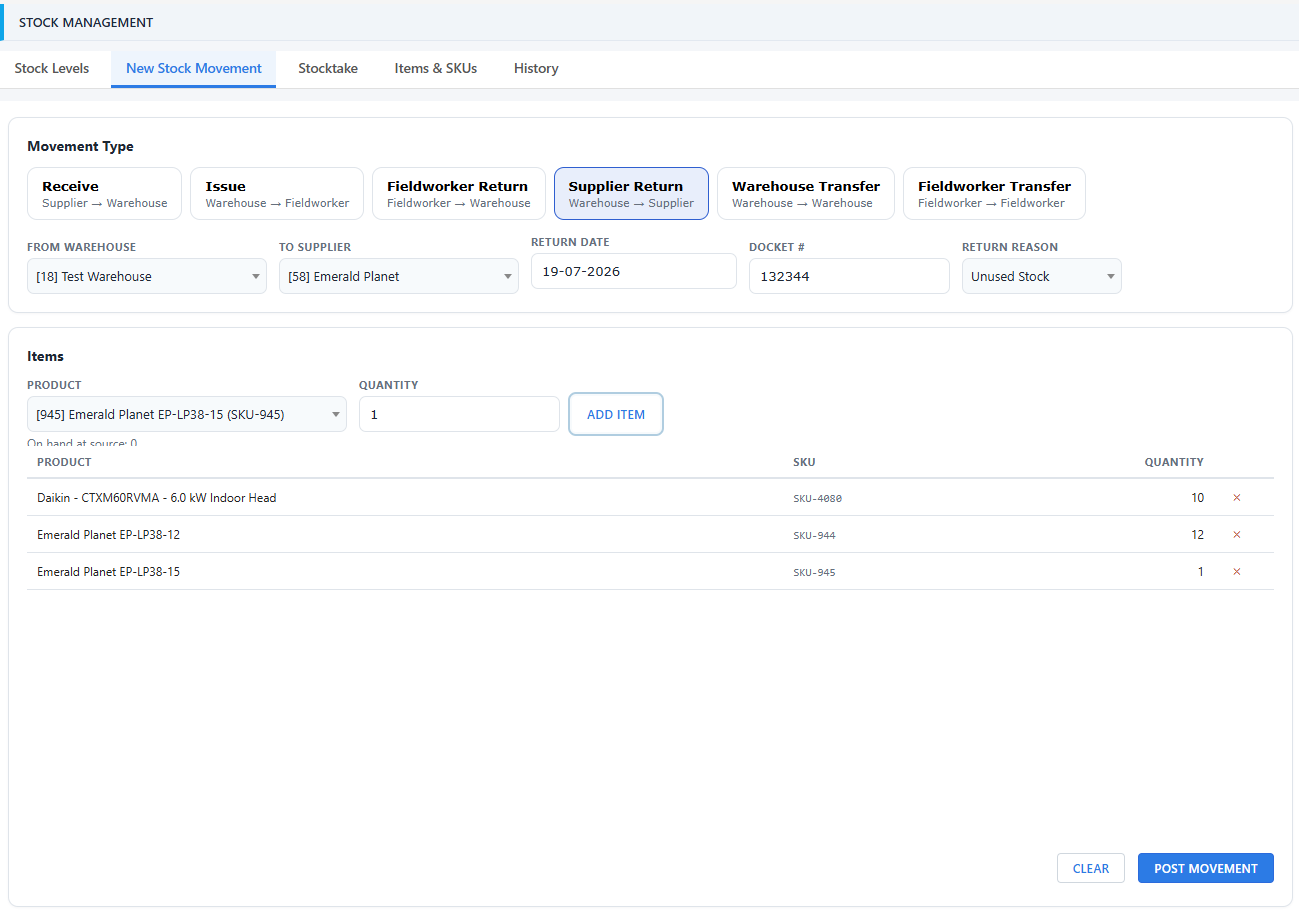Open the New Stock Movement tab
1299x924 pixels.
click(194, 69)
